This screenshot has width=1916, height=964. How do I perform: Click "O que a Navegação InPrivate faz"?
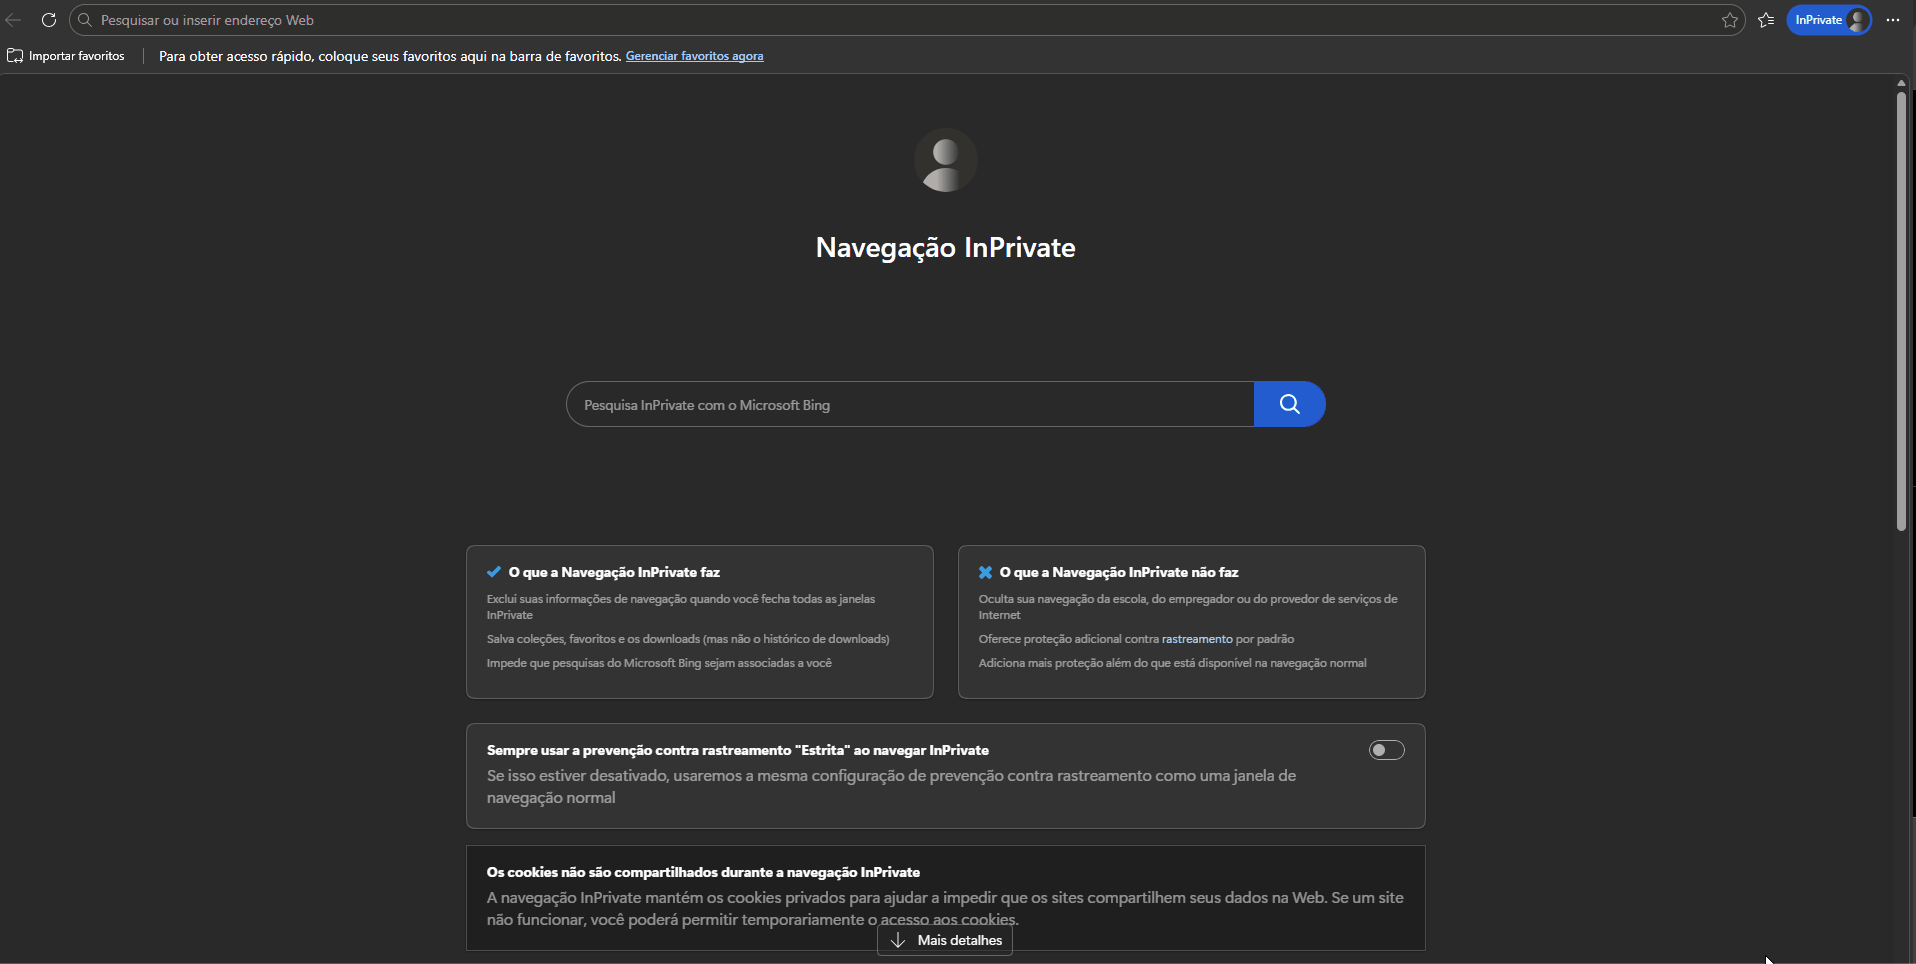pos(614,572)
